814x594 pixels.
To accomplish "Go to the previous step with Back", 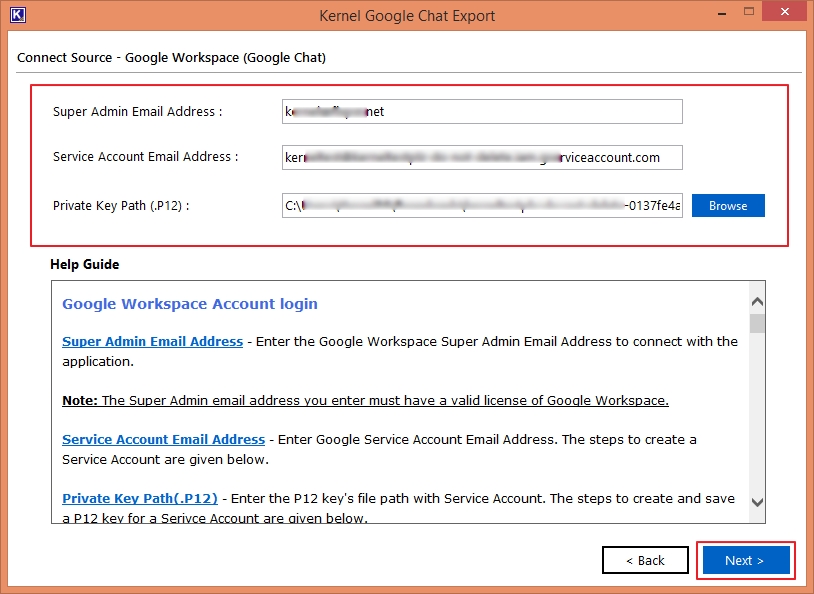I will point(645,560).
